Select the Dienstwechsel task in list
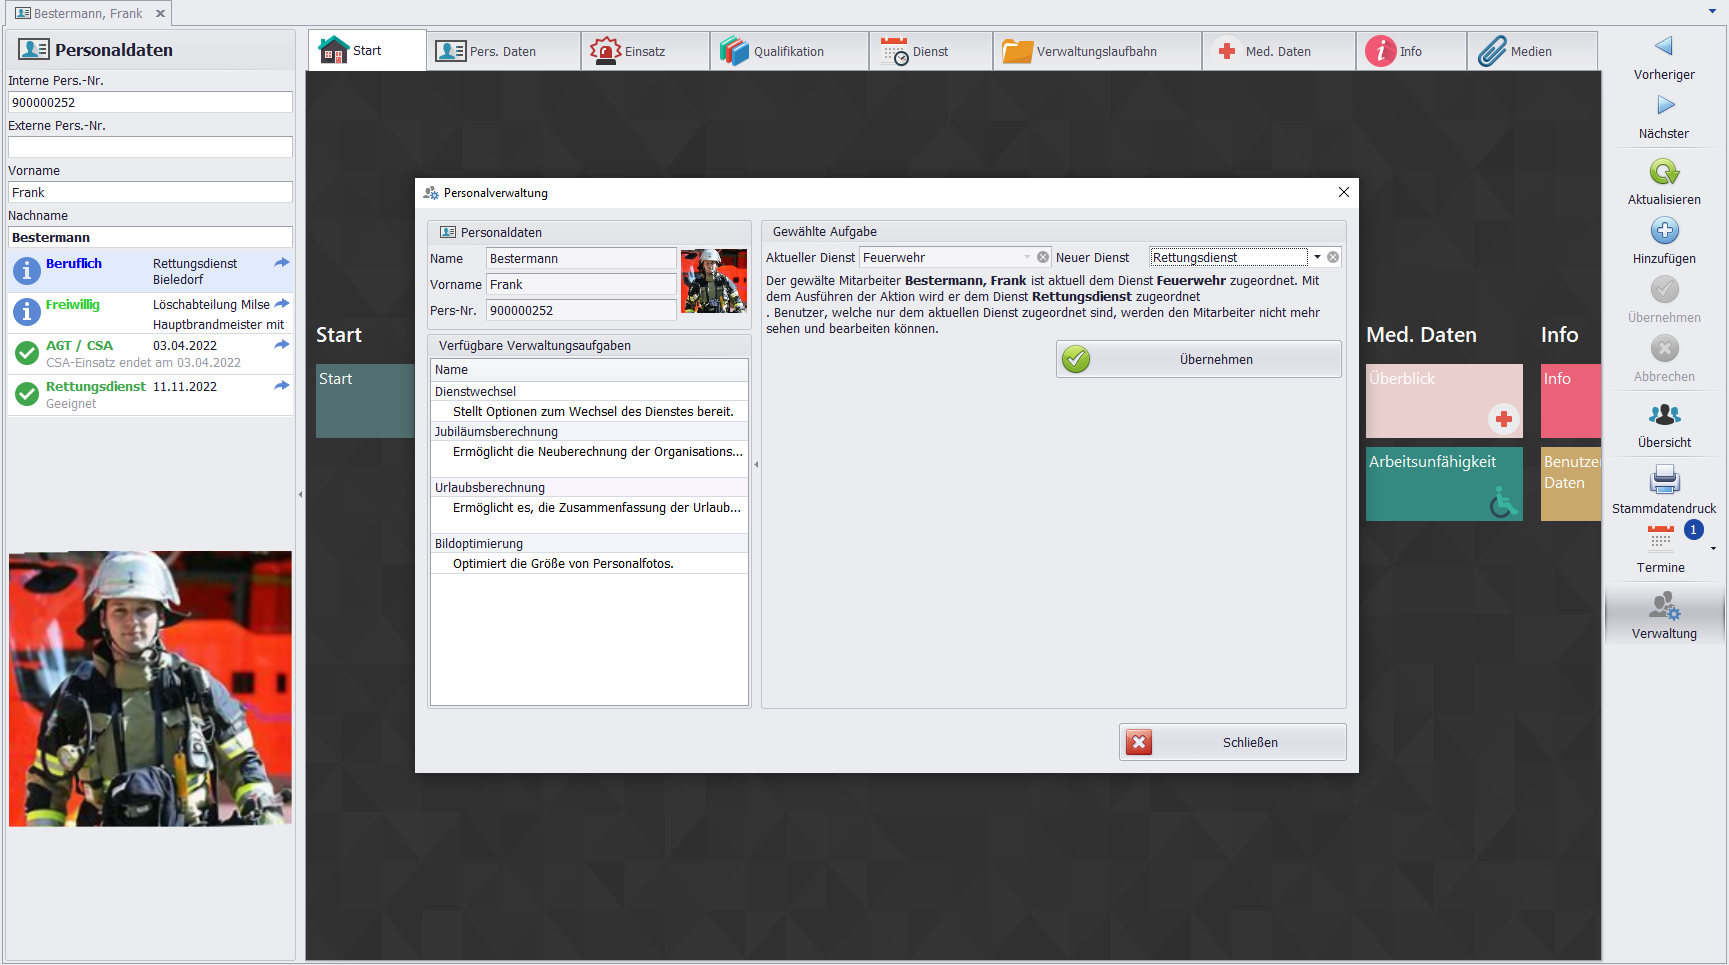The image size is (1729, 965). (x=476, y=391)
